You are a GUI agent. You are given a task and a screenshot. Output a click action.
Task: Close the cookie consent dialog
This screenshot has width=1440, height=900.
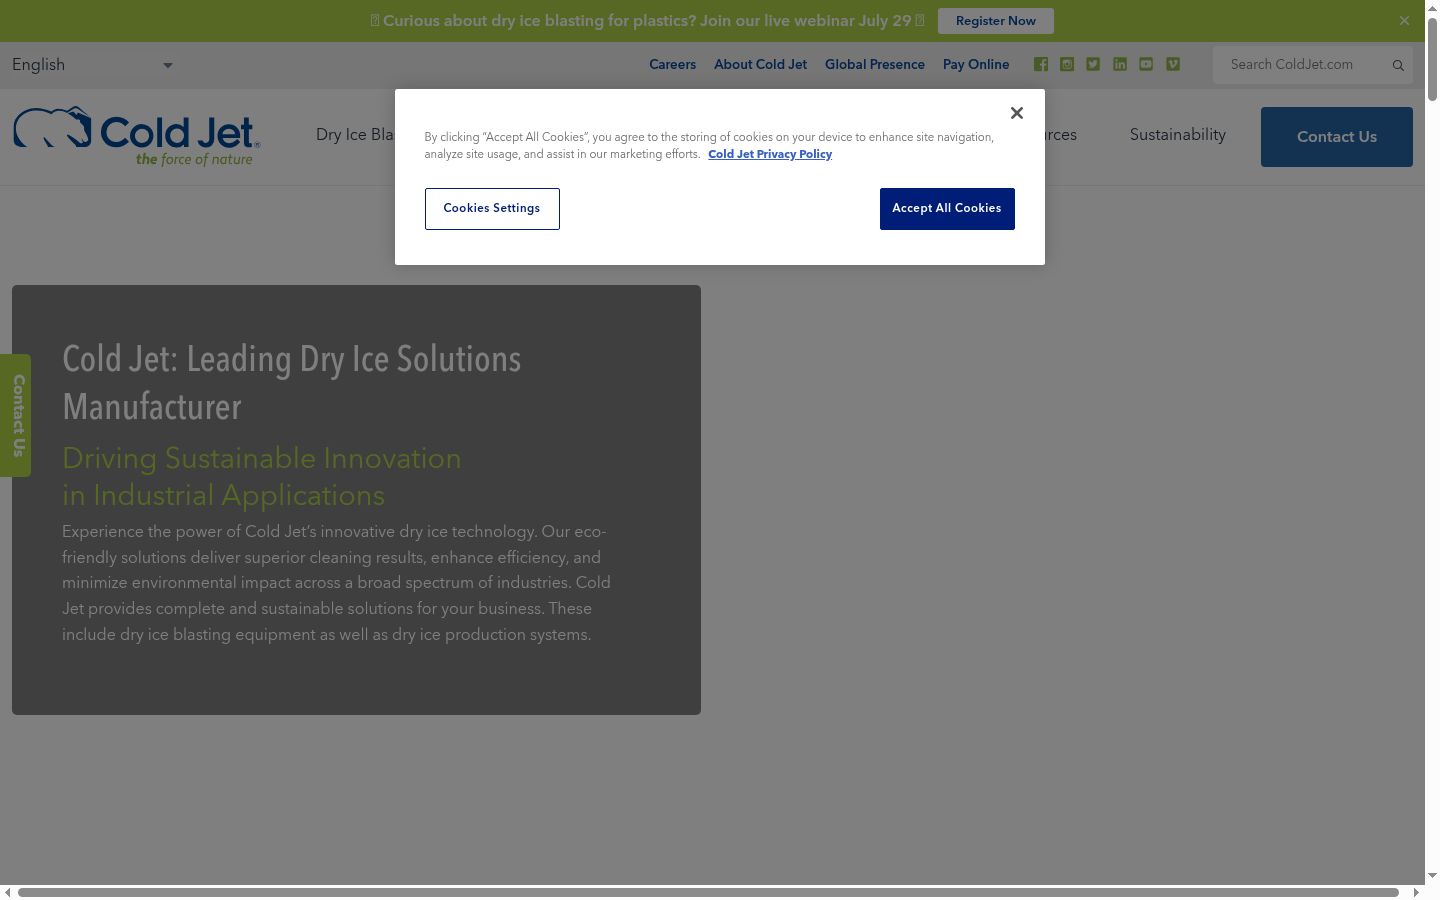[1017, 113]
